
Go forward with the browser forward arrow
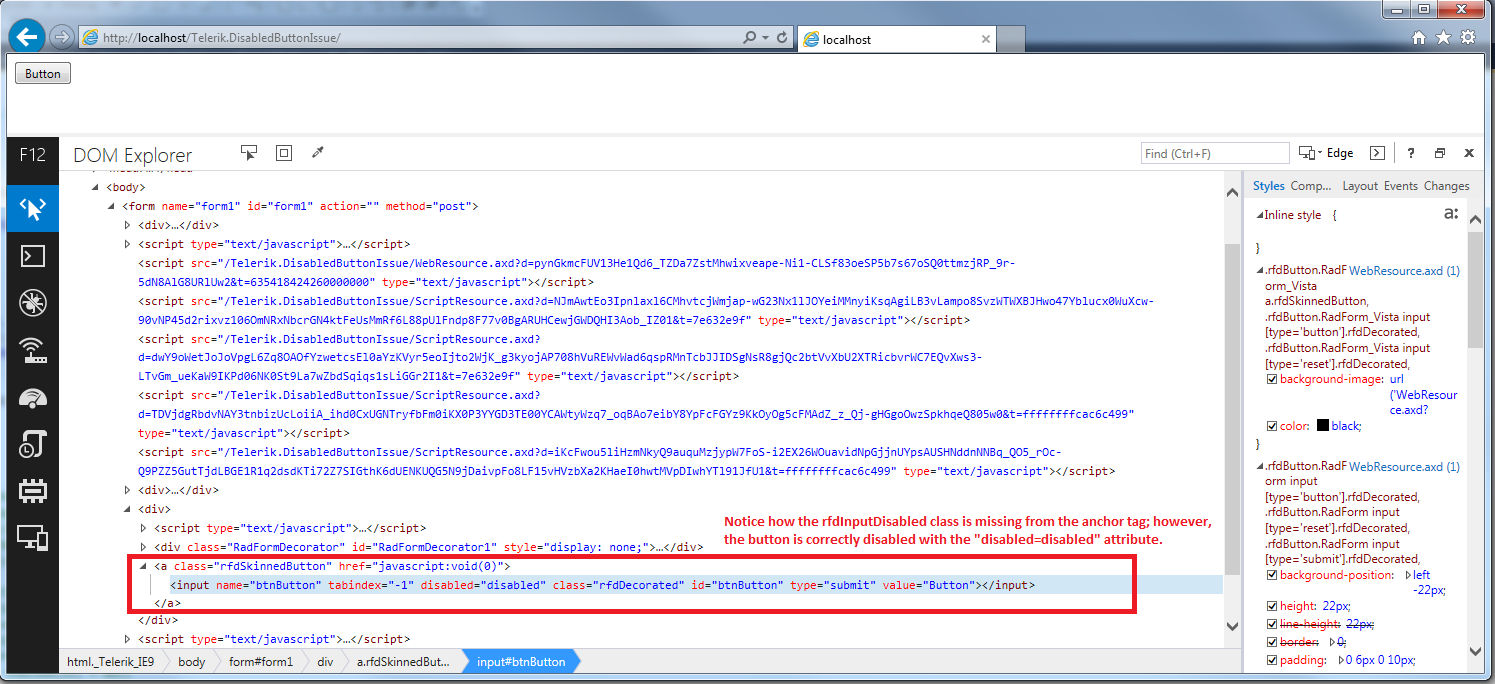click(61, 38)
